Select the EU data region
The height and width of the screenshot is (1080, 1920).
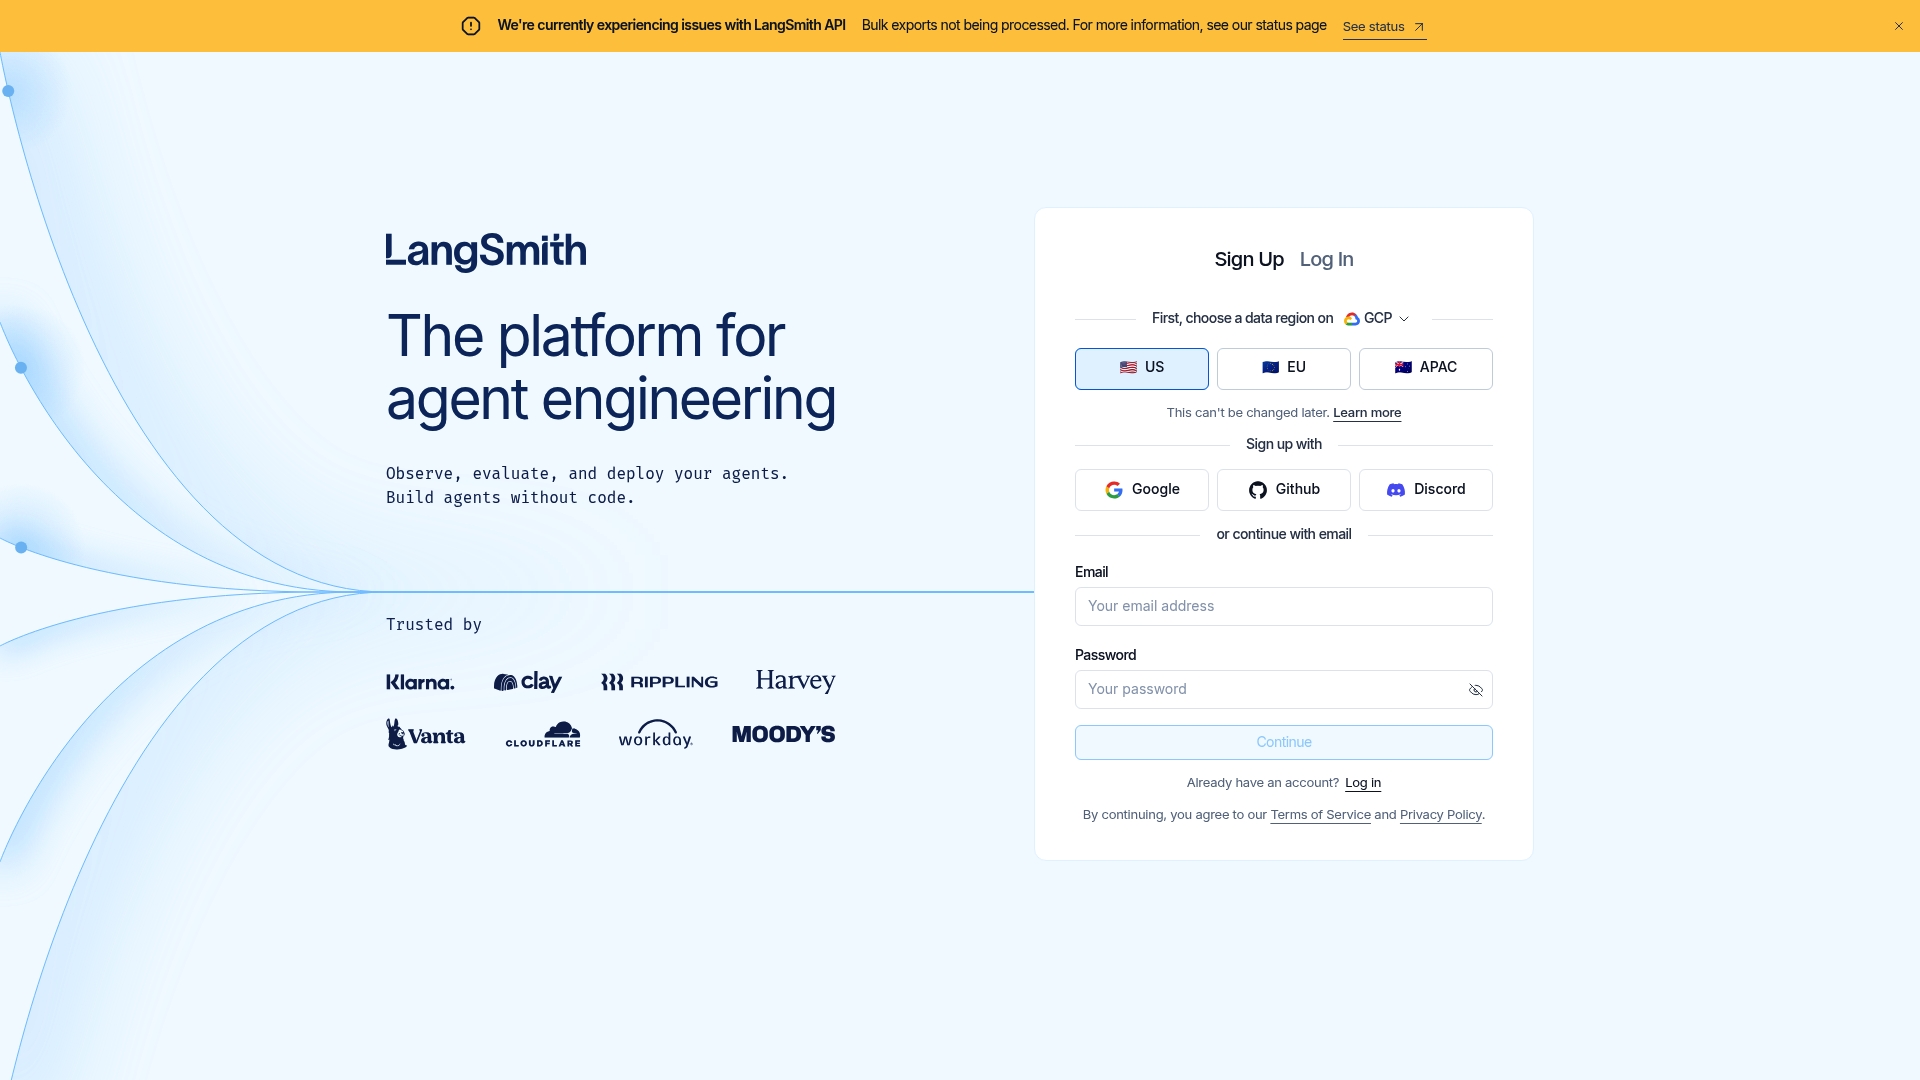1283,368
